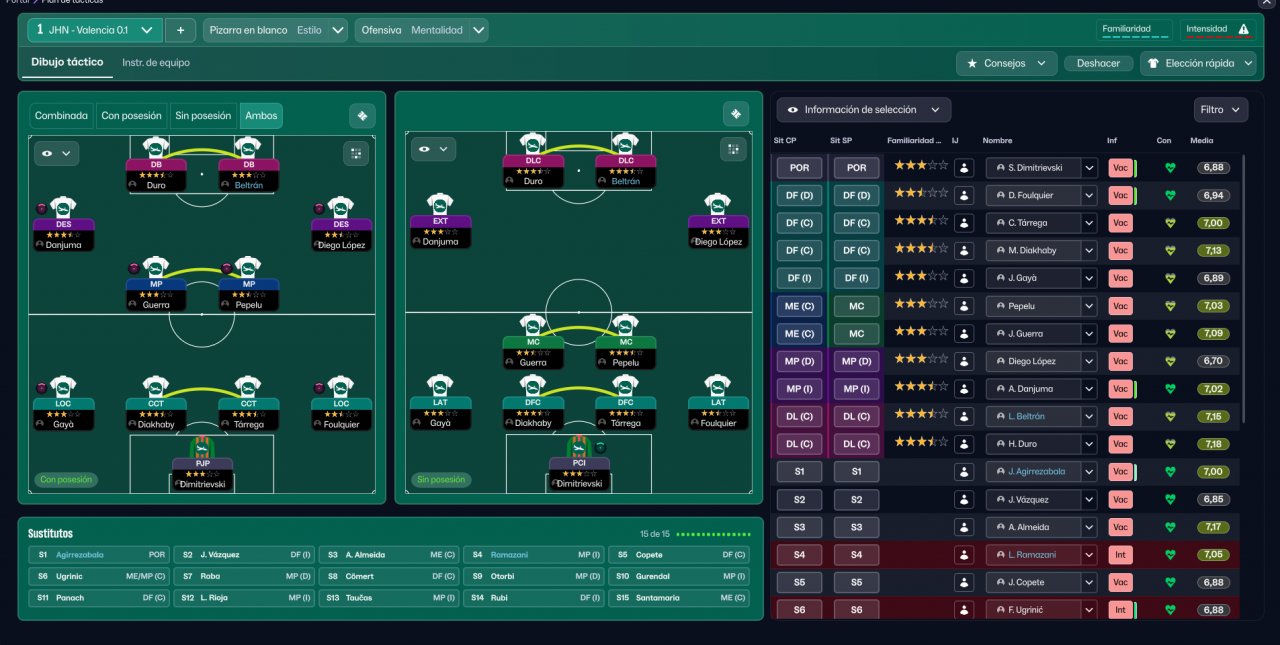Expand the Elección rápida dropdown
This screenshot has width=1280, height=645.
coord(1198,63)
